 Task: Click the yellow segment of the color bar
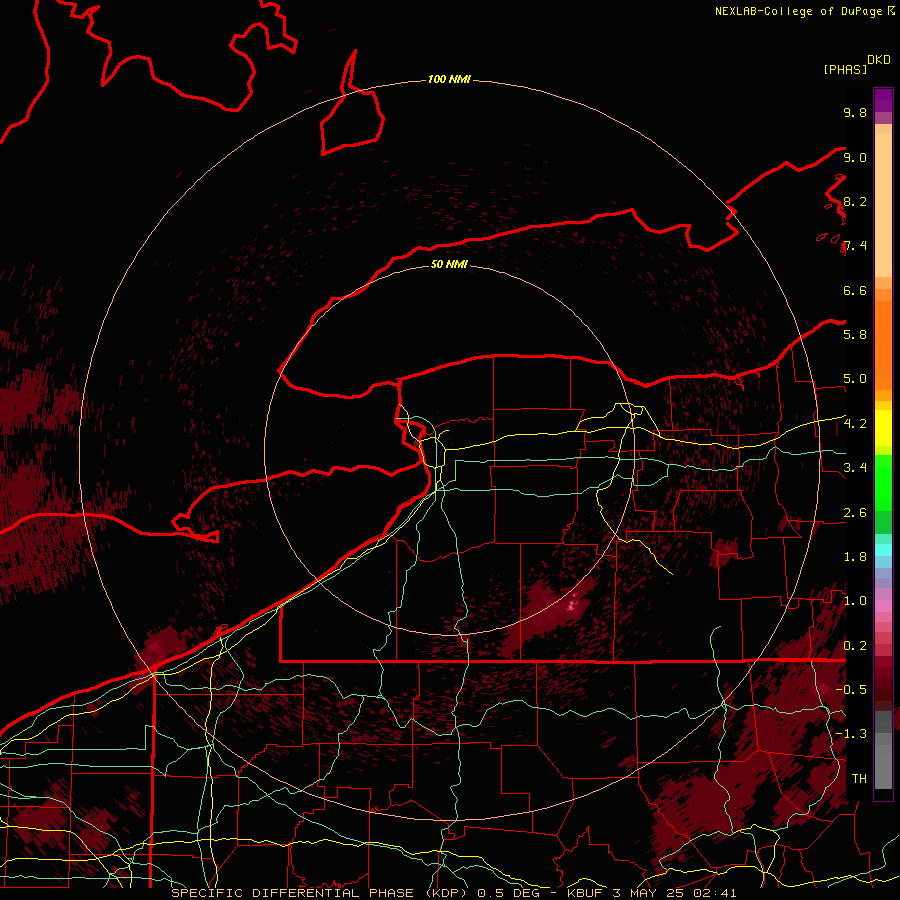point(883,428)
